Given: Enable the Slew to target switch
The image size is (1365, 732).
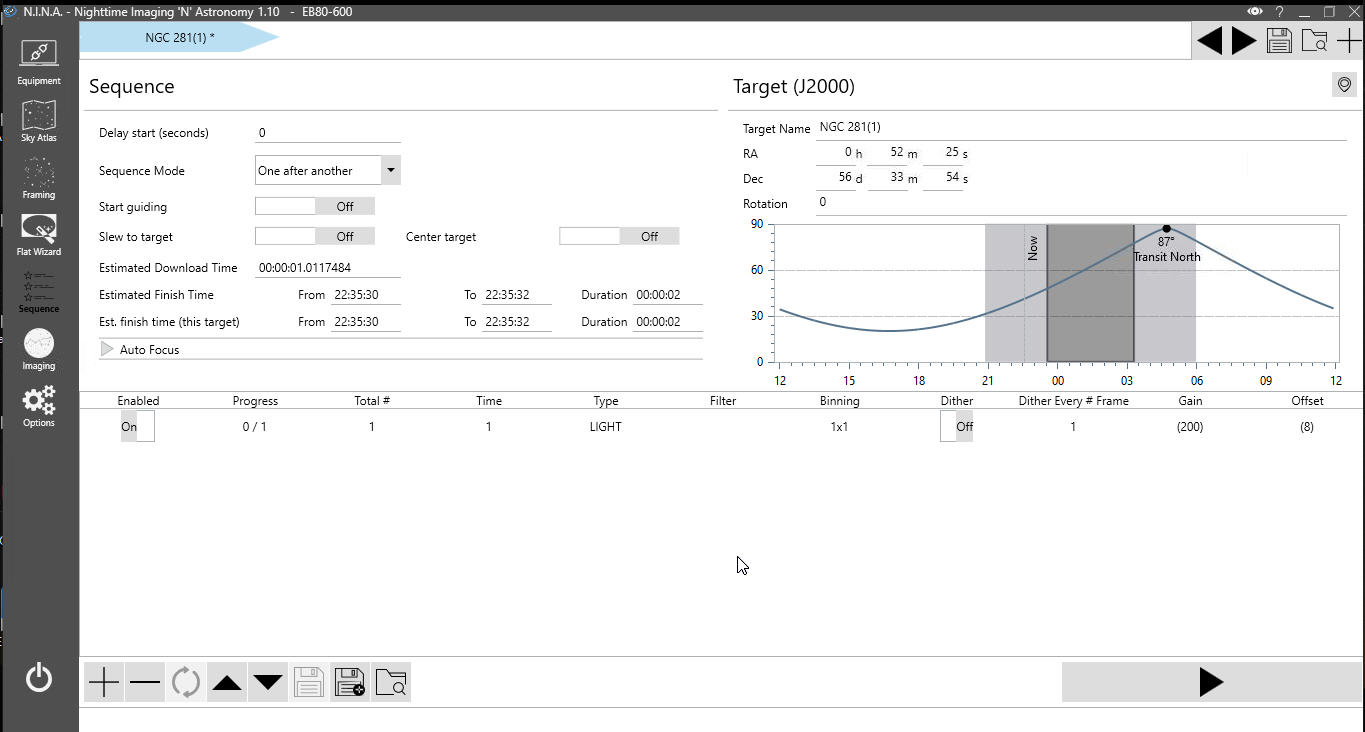Looking at the screenshot, I should (315, 237).
